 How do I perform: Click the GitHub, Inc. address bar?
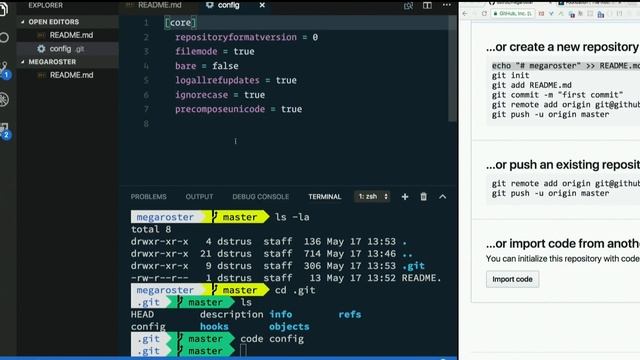pos(513,13)
